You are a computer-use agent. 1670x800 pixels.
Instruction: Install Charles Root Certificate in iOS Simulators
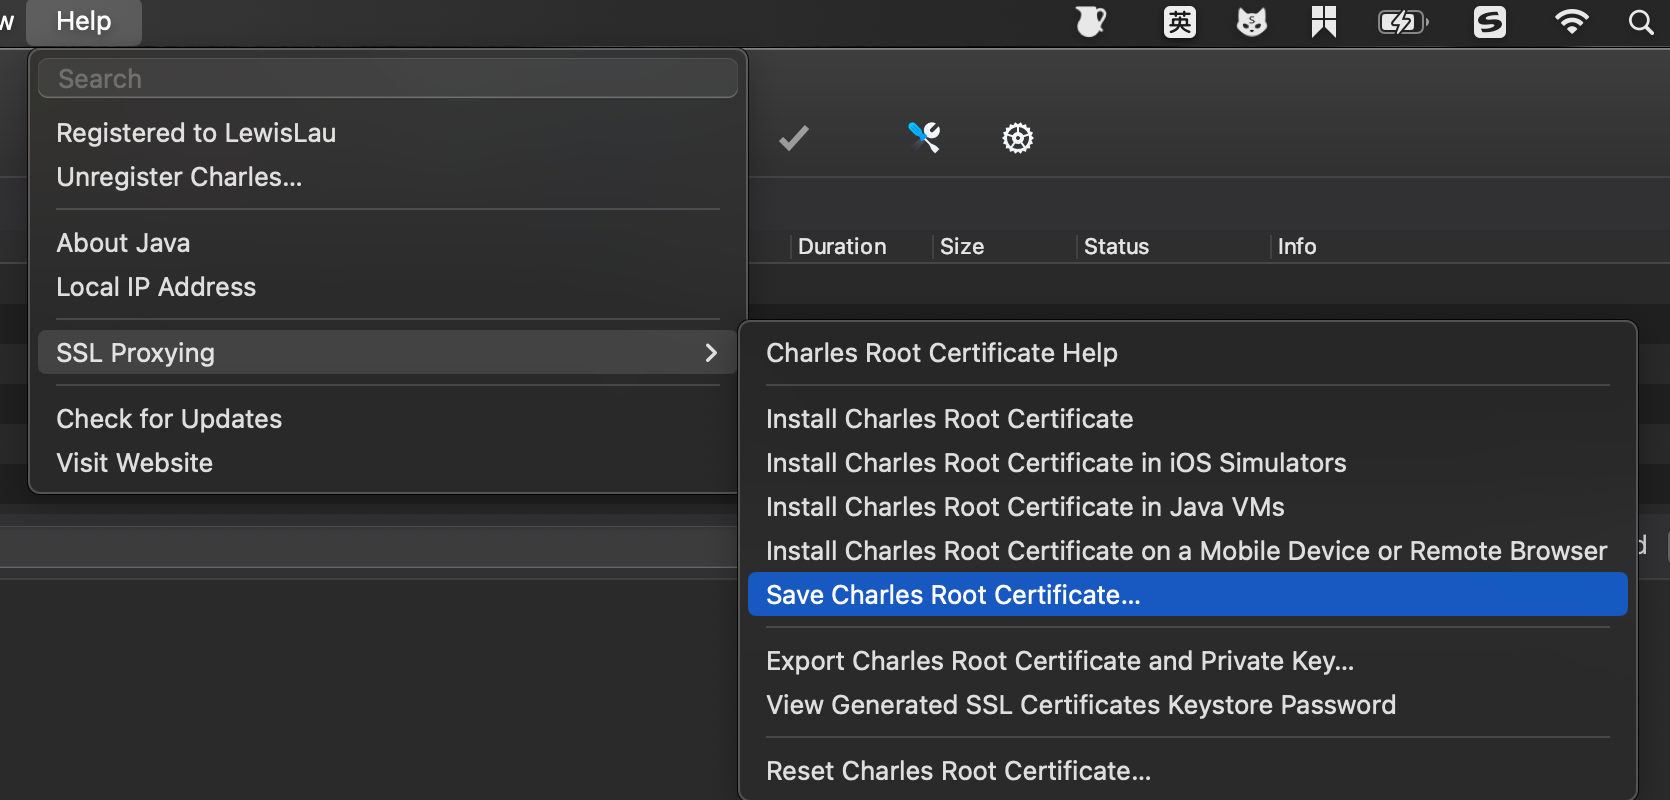click(1188, 463)
